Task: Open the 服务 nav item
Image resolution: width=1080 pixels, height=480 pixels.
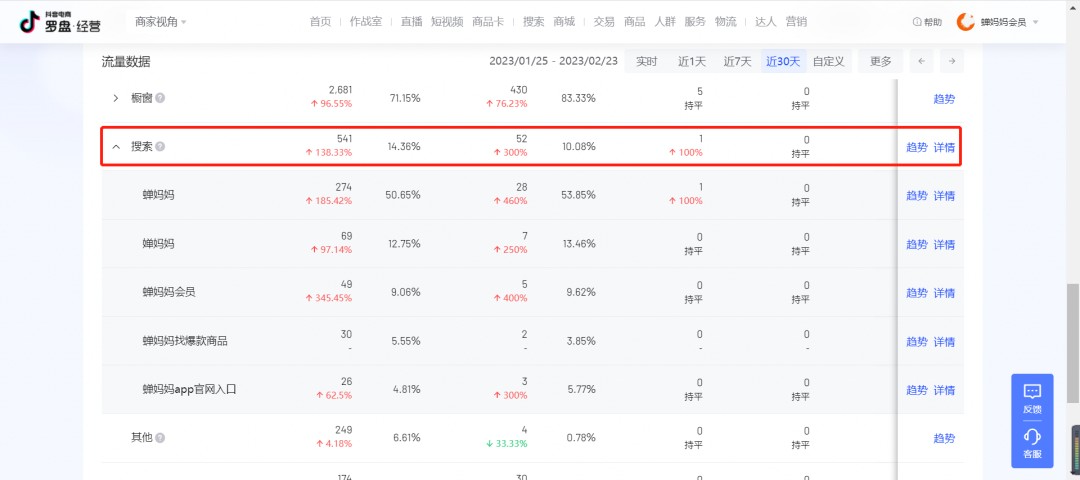Action: click(695, 22)
